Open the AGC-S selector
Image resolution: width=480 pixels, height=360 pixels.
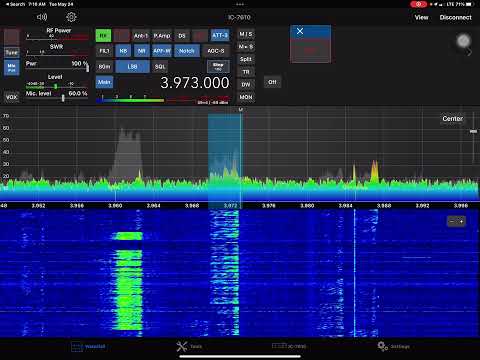[x=216, y=51]
